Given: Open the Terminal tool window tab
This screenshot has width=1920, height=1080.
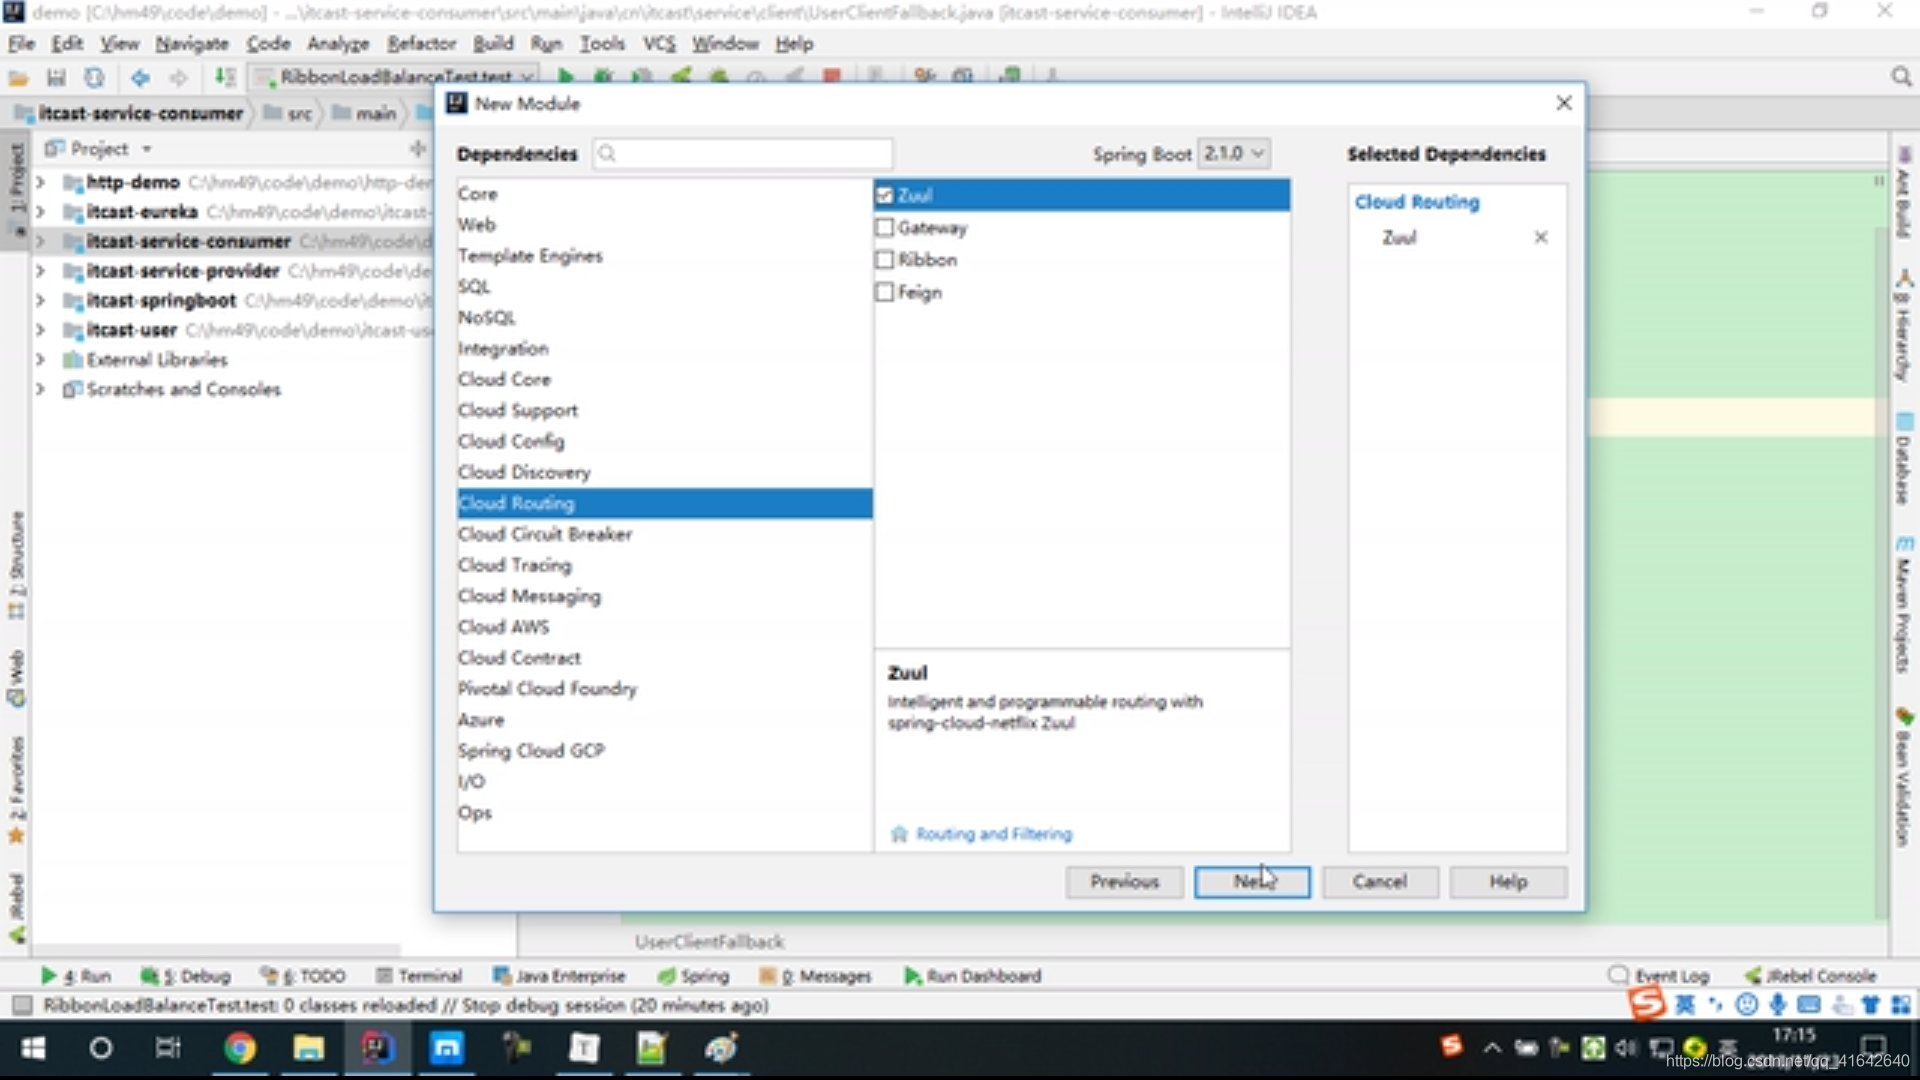Looking at the screenshot, I should coord(419,976).
